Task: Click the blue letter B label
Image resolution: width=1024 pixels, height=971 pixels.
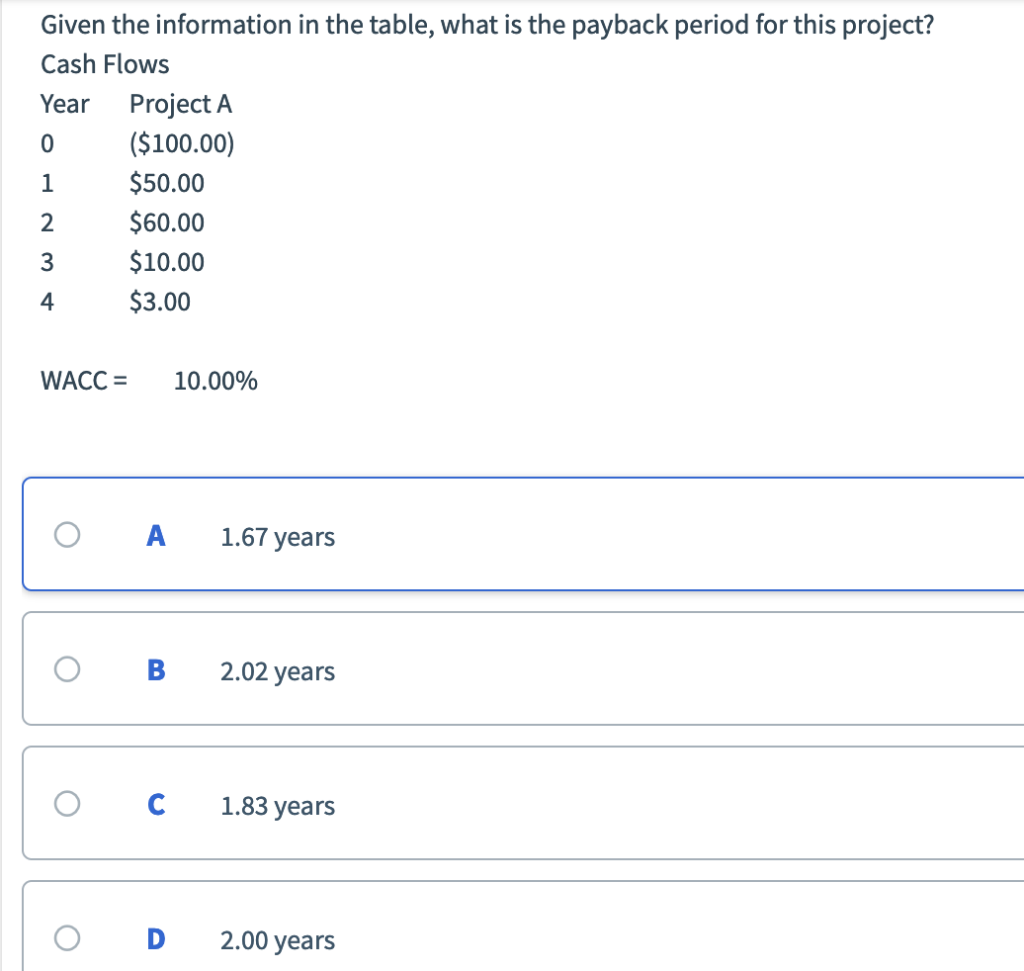Action: tap(155, 670)
